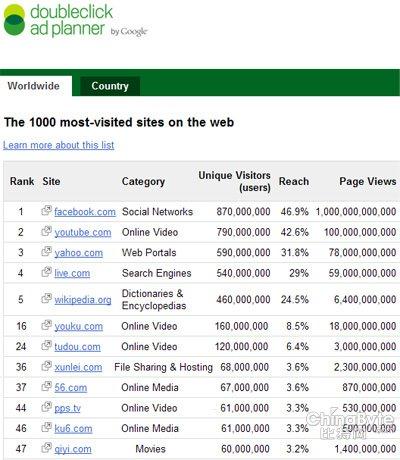Viewport: 400px width, 460px height.
Task: Click the external-link icon beside qiyi.com
Action: (x=46, y=448)
